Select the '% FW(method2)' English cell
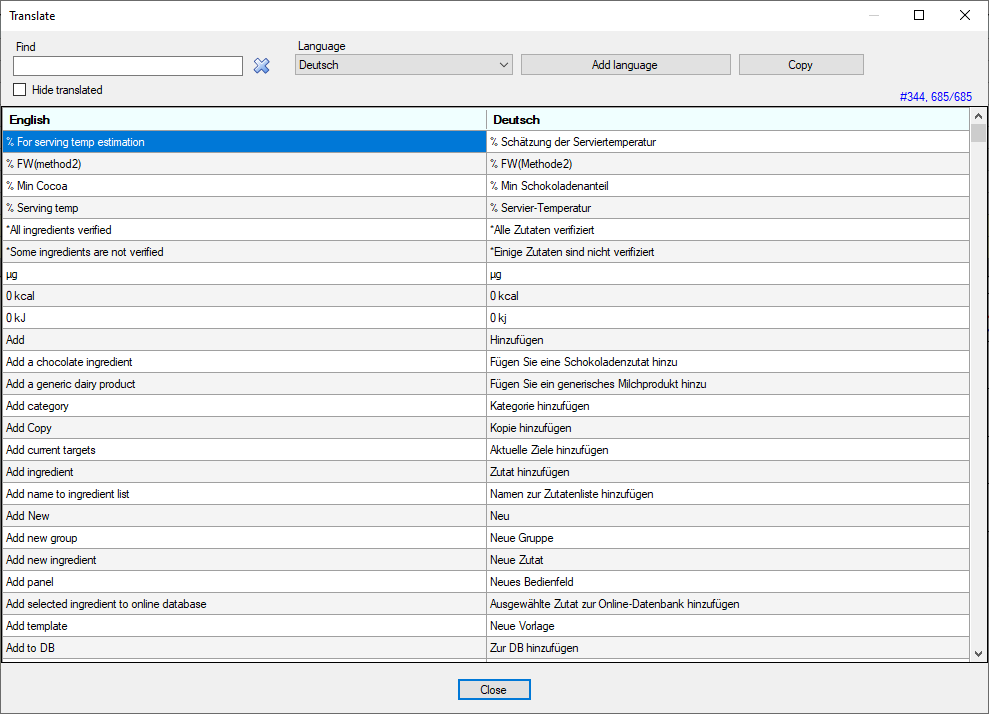Viewport: 989px width, 714px height. 245,164
